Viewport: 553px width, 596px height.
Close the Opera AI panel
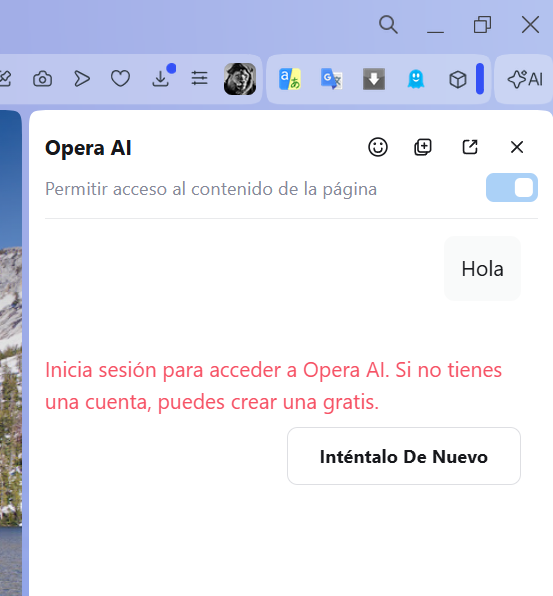(517, 147)
